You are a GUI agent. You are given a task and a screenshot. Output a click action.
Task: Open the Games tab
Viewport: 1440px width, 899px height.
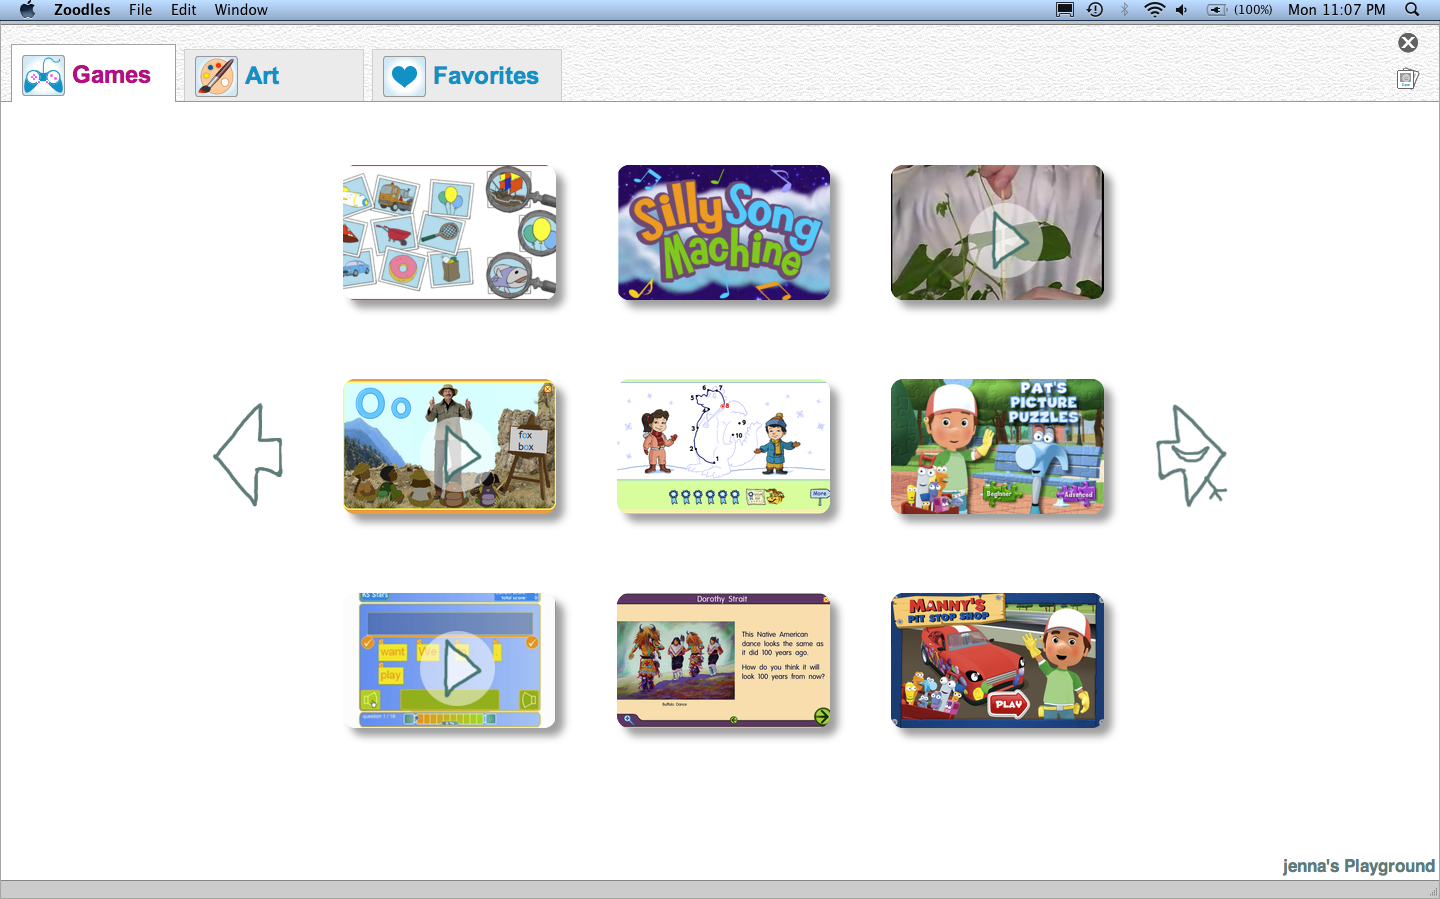click(x=94, y=74)
